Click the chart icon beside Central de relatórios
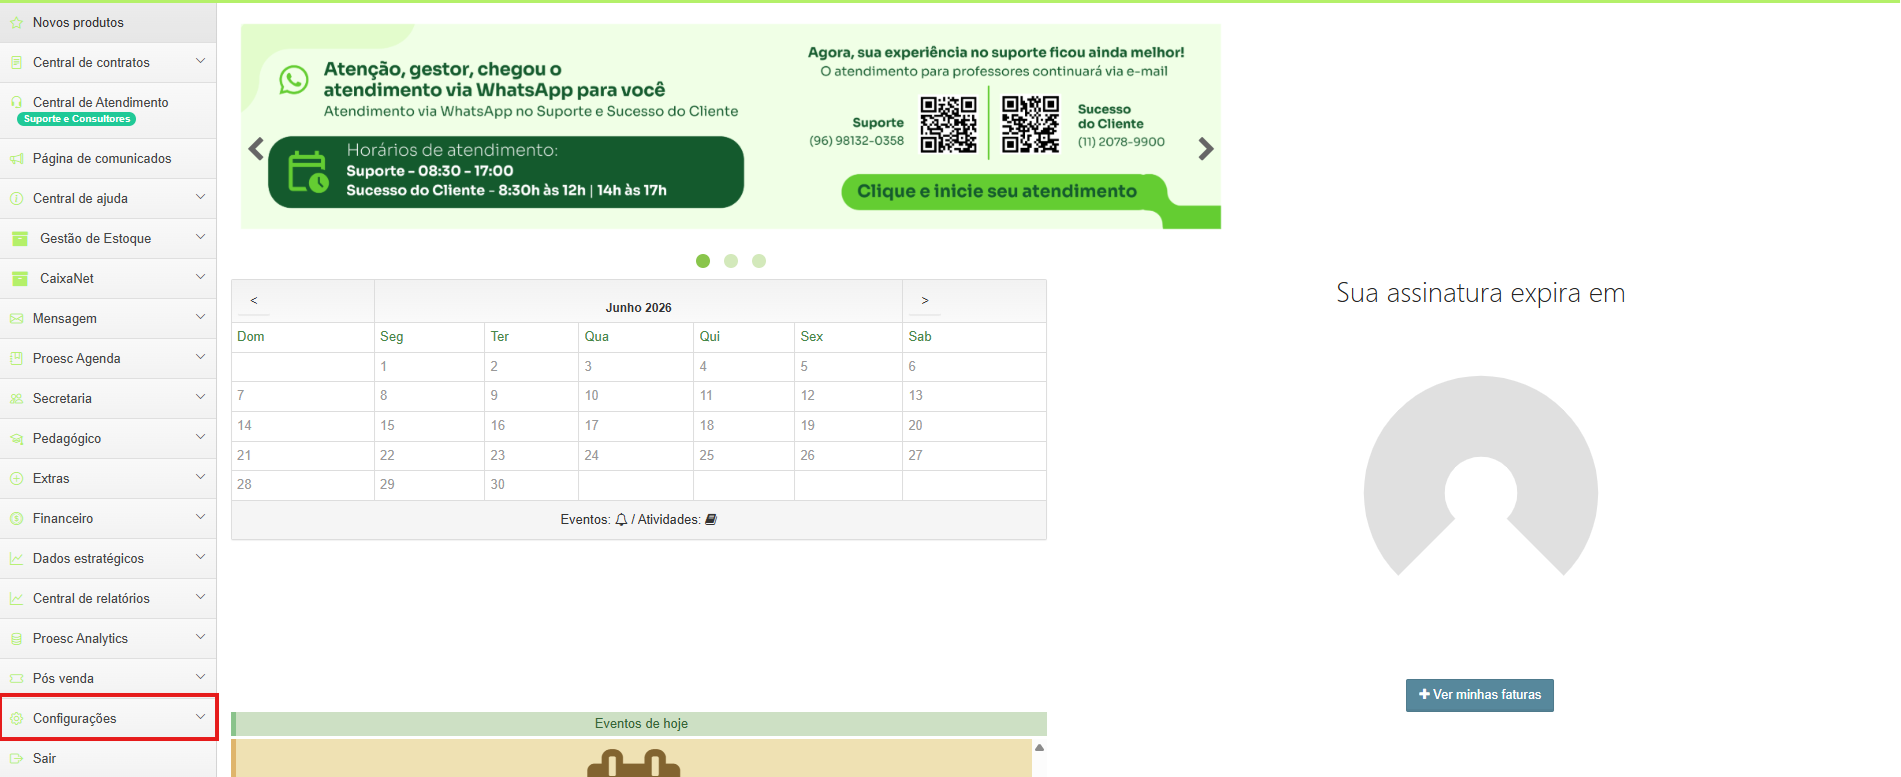Screen dimensions: 1901x777 [16, 598]
